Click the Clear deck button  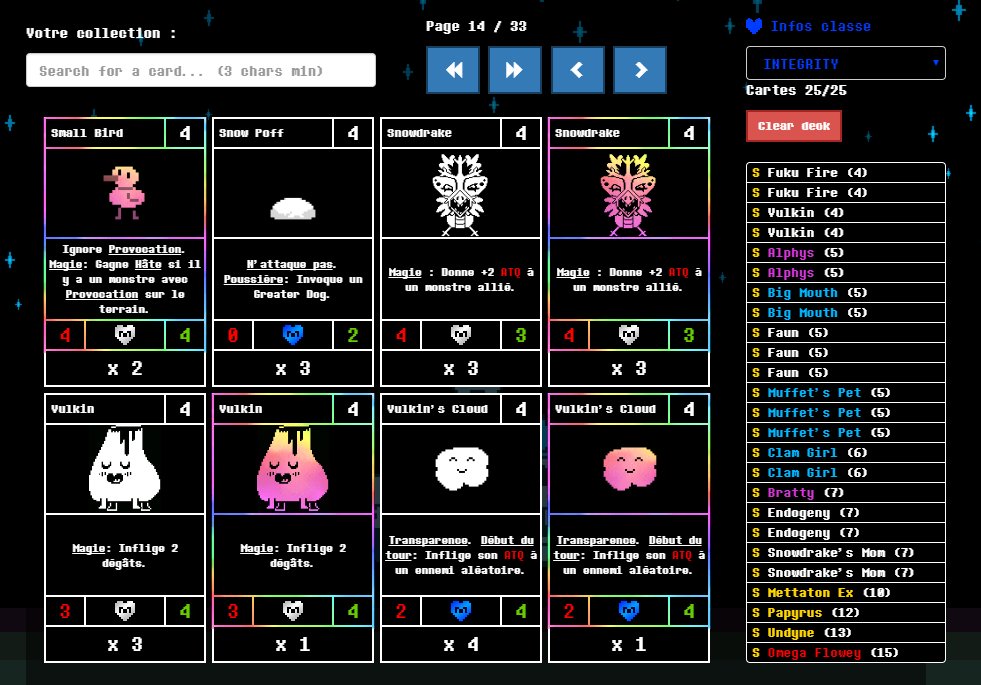click(793, 126)
